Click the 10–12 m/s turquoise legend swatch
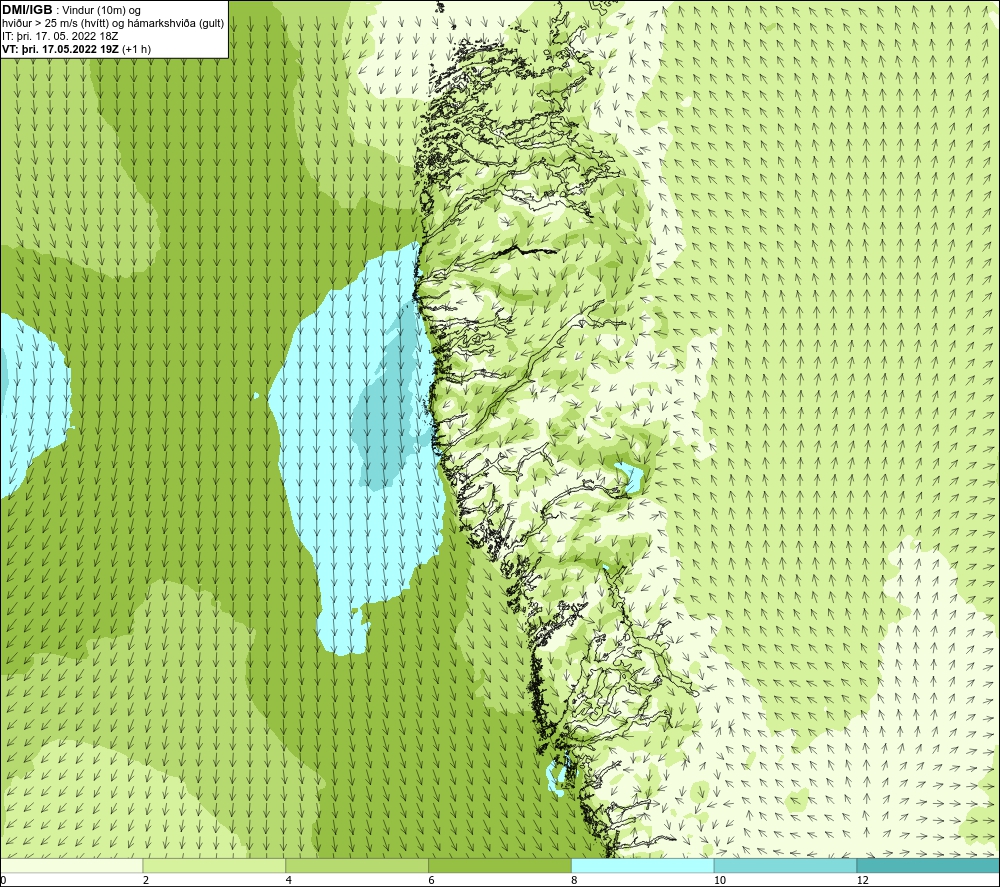The width and height of the screenshot is (1000, 887). click(x=786, y=865)
